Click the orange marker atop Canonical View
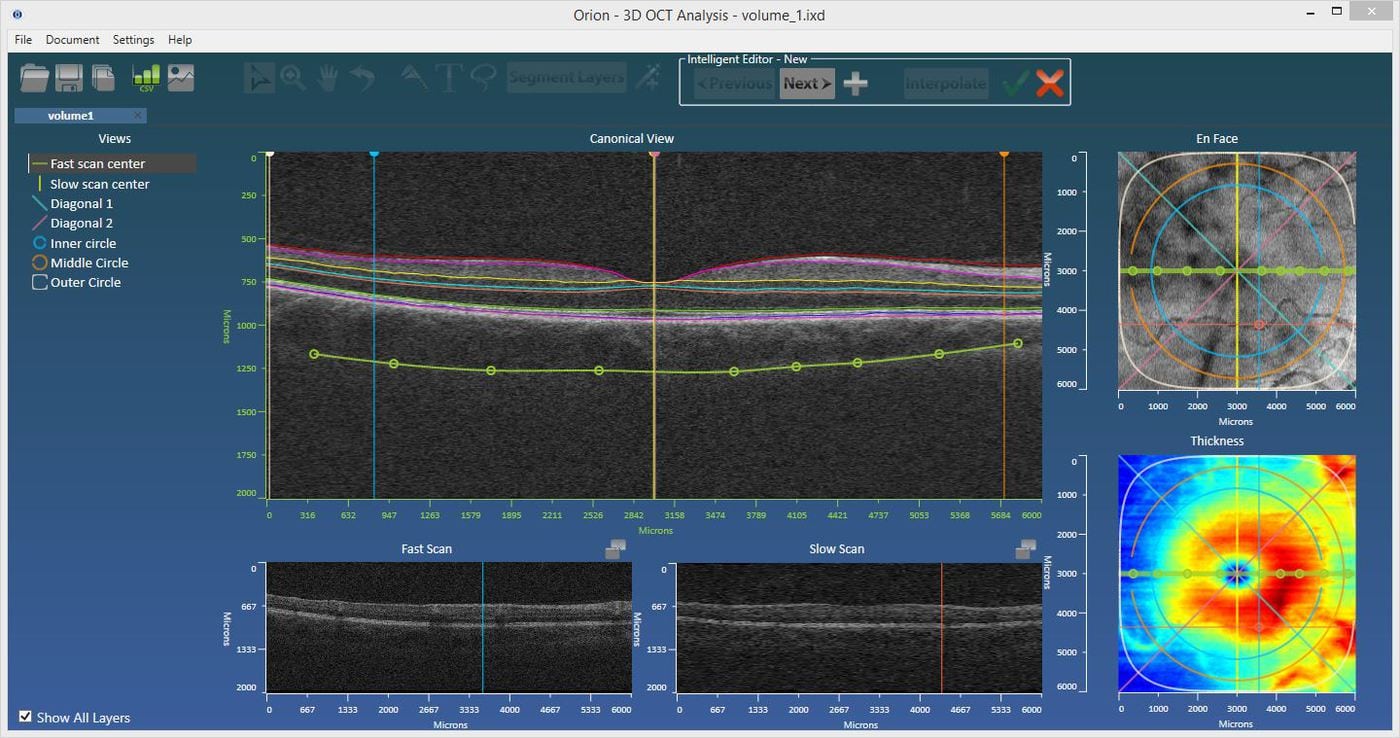 click(1004, 153)
